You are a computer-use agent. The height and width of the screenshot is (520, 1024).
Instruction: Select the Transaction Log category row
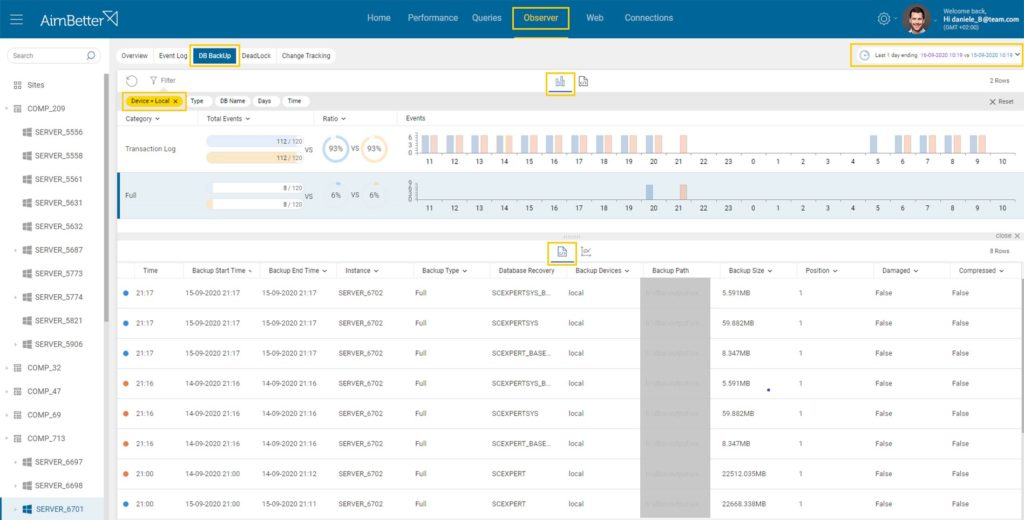(x=569, y=149)
